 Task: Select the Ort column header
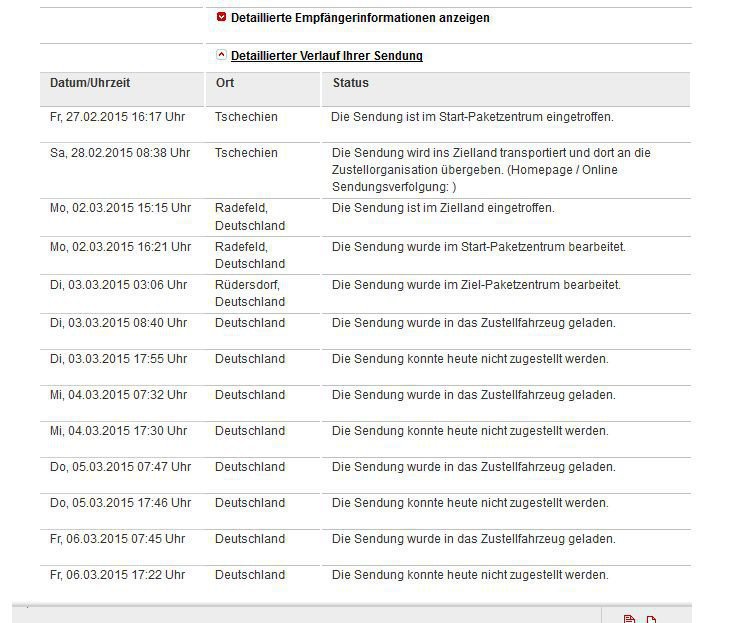(x=225, y=83)
